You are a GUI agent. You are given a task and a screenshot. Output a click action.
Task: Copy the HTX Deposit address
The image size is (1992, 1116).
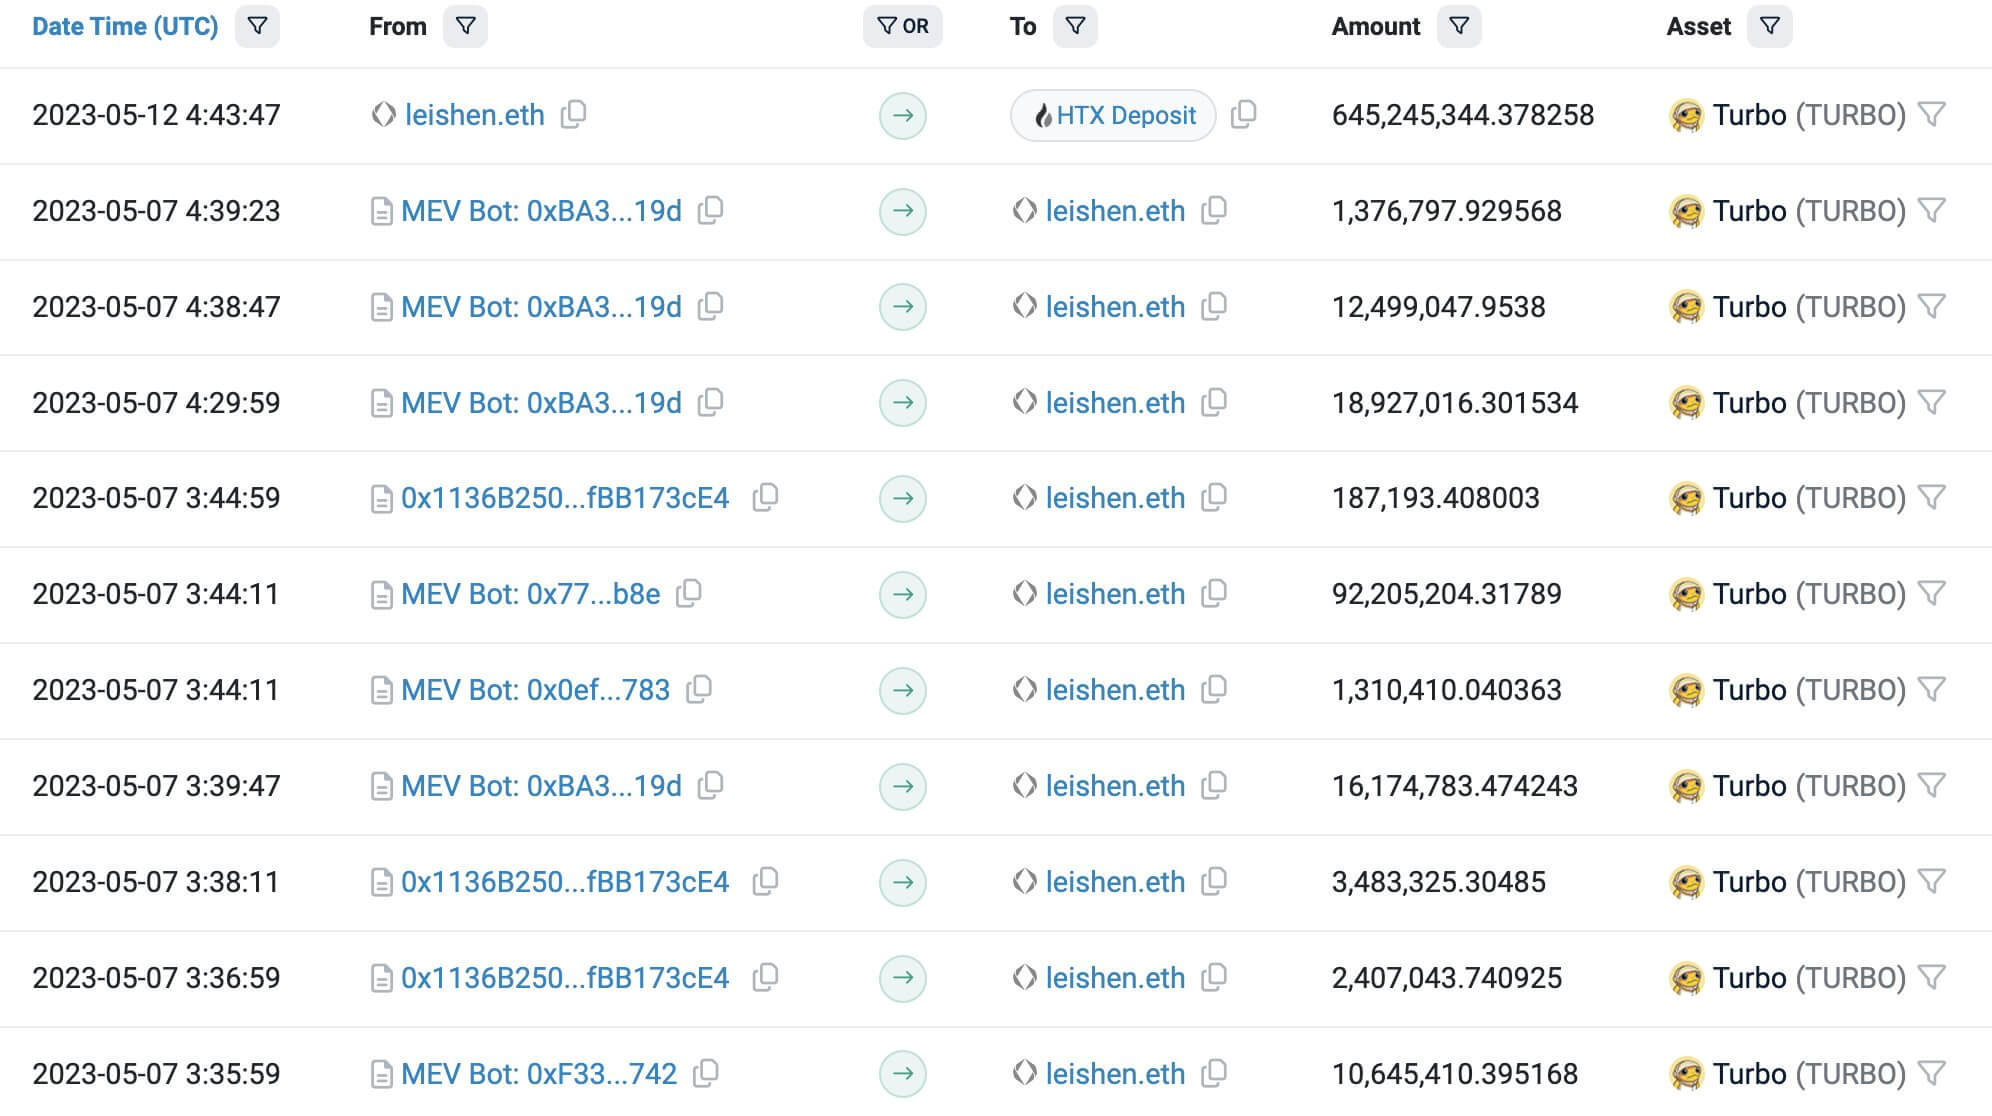tap(1243, 115)
